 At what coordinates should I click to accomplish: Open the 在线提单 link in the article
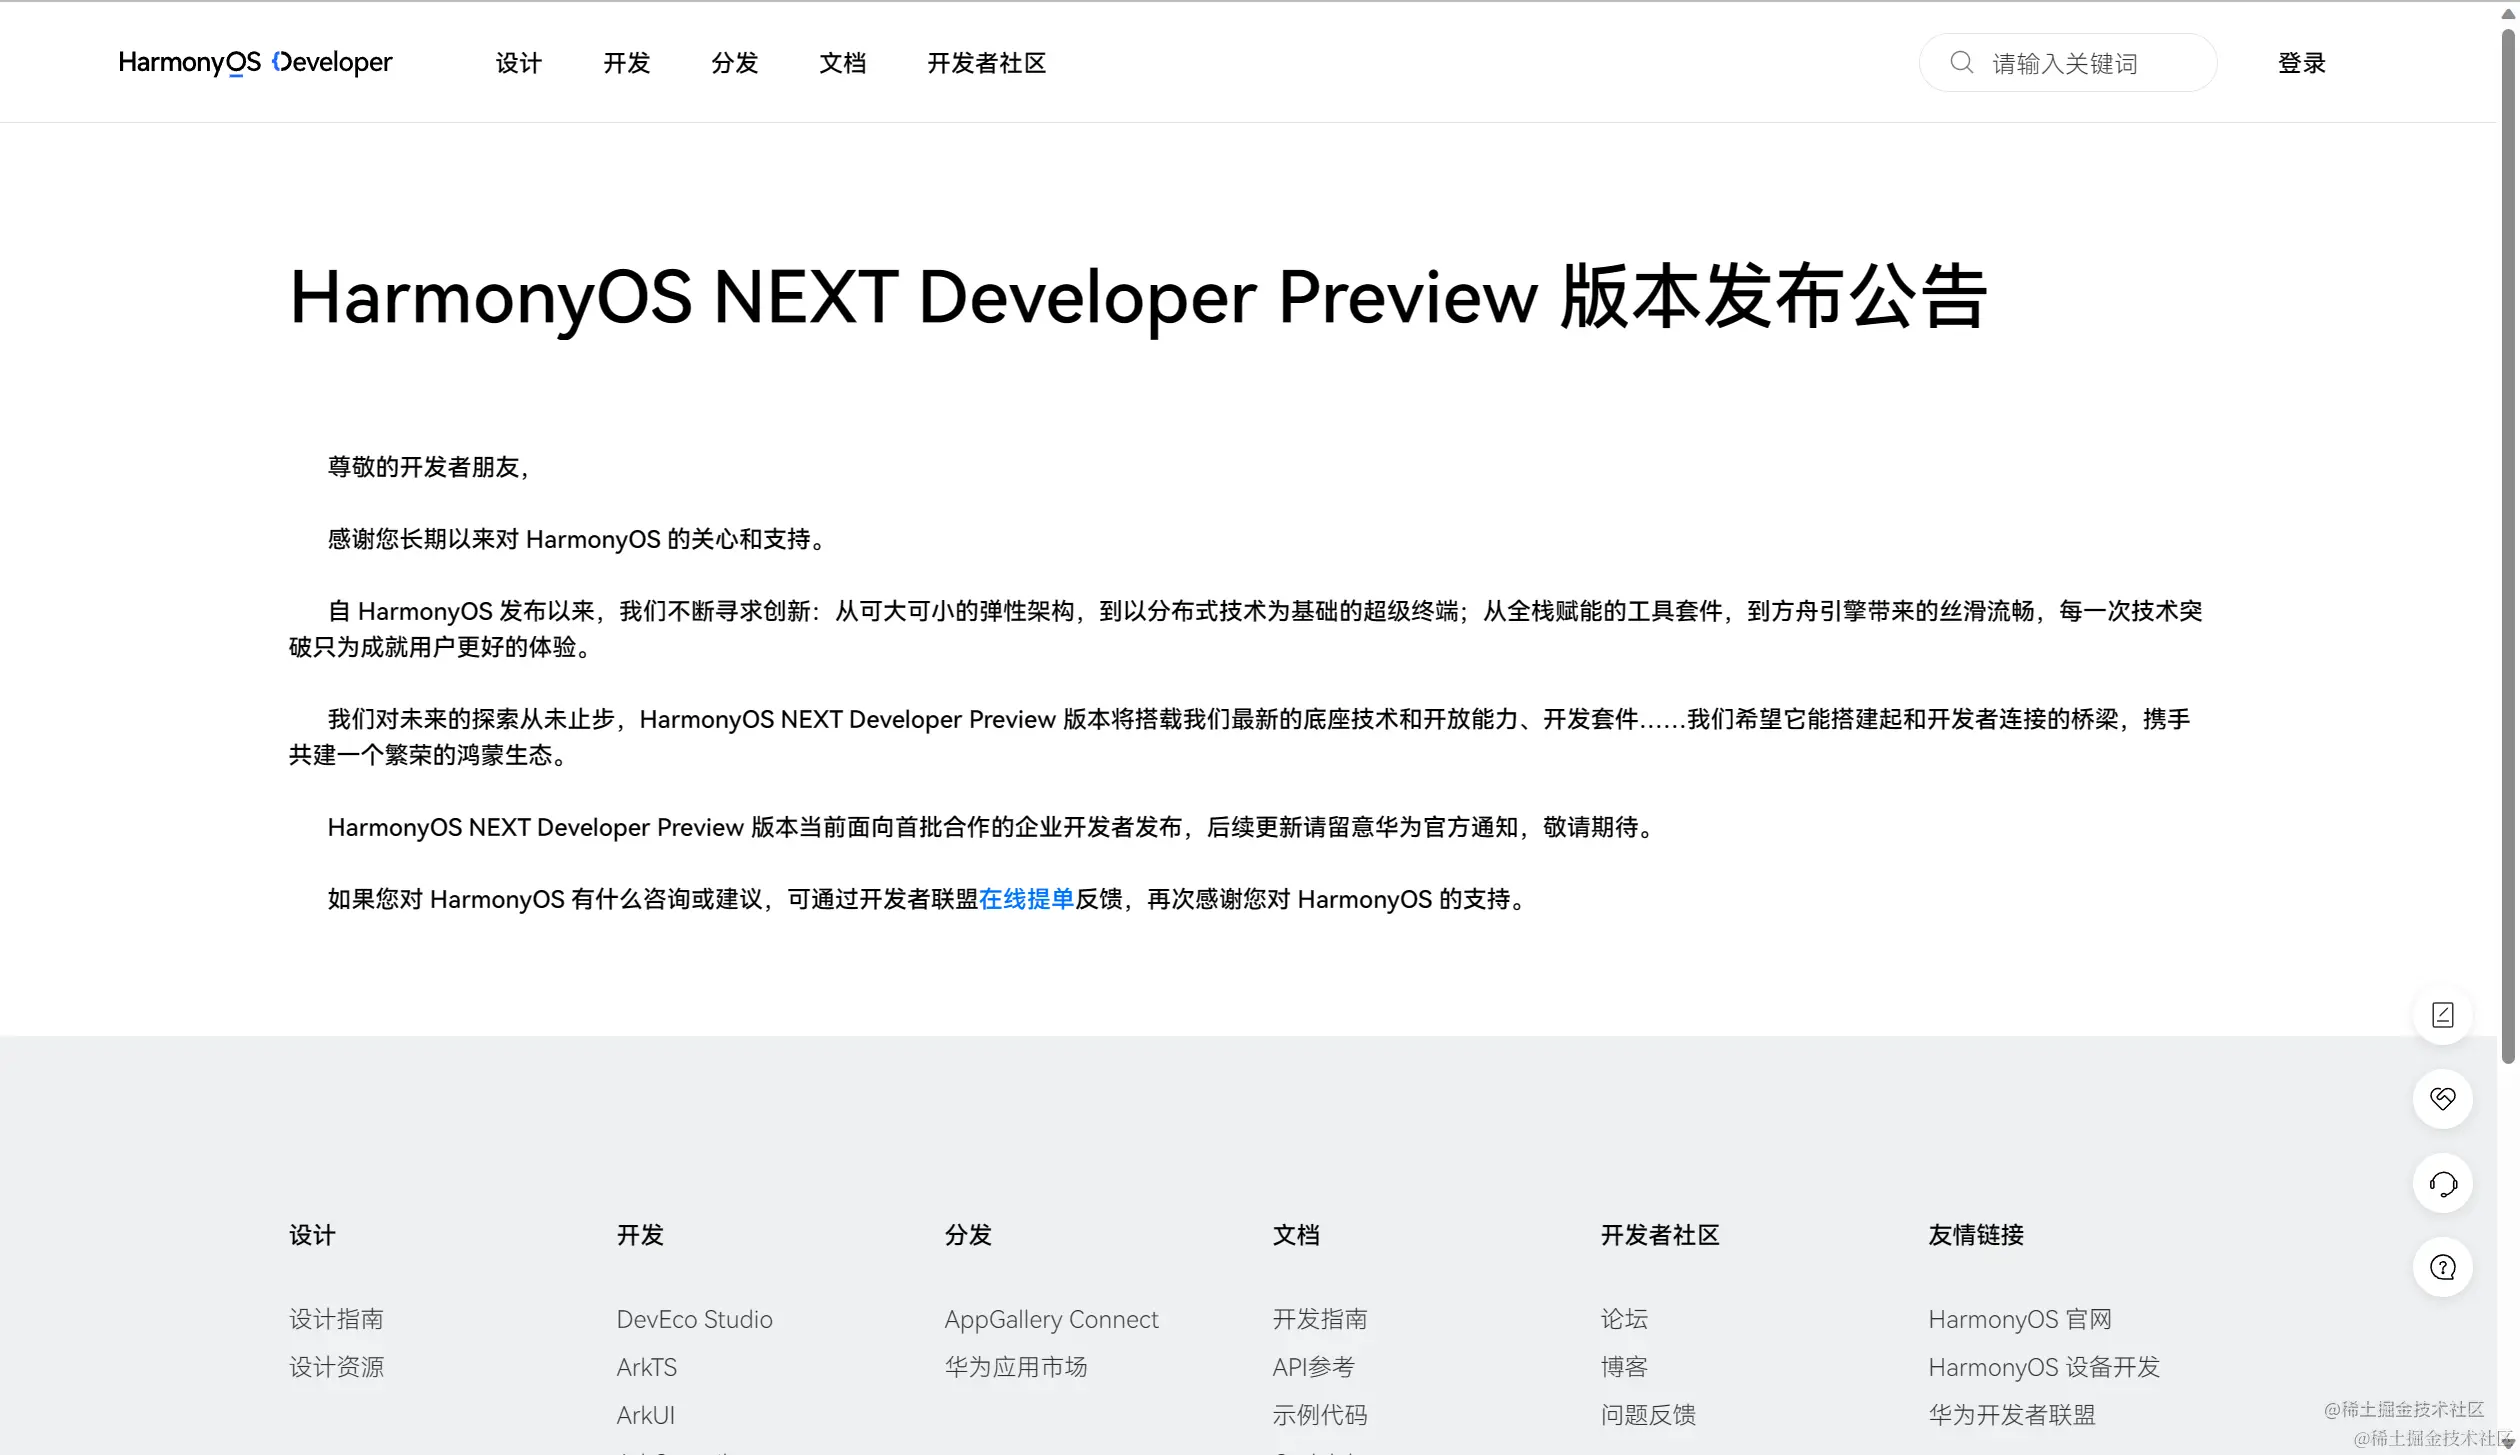click(1026, 898)
